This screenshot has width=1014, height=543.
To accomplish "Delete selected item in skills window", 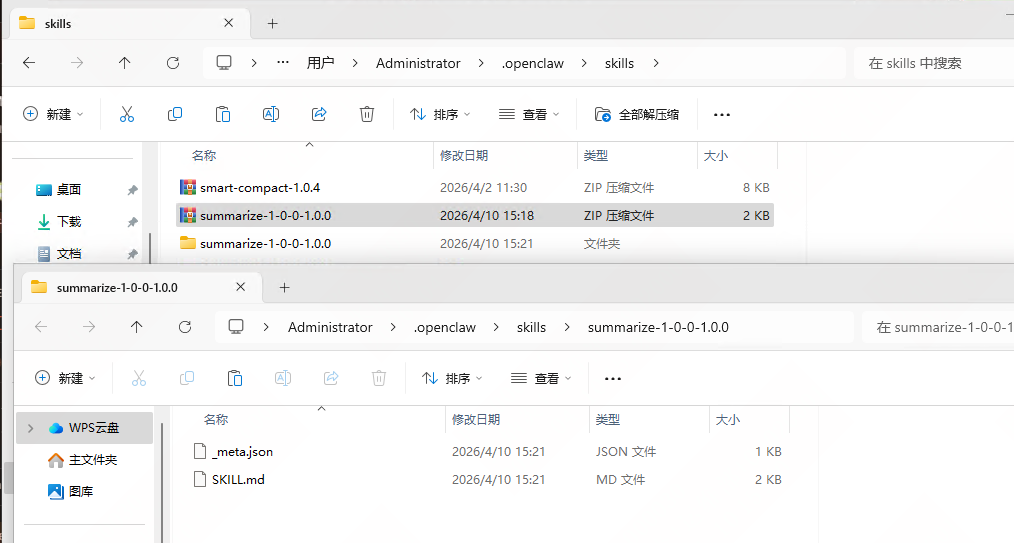I will [367, 114].
